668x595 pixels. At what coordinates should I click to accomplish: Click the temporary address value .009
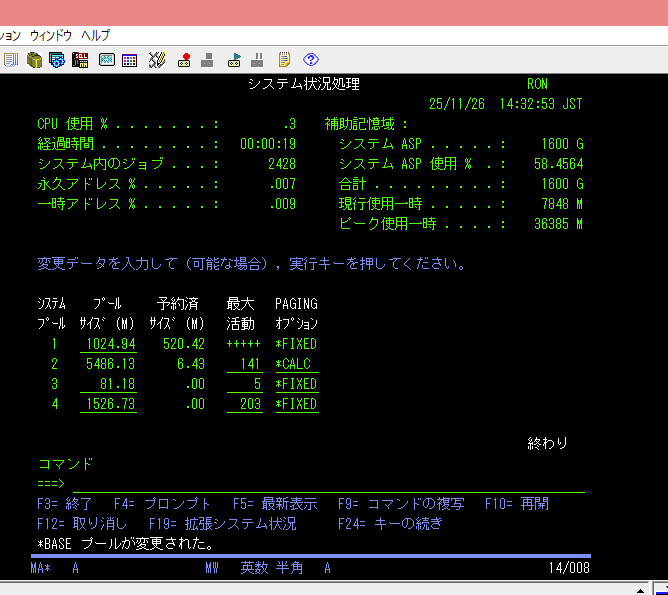[282, 204]
